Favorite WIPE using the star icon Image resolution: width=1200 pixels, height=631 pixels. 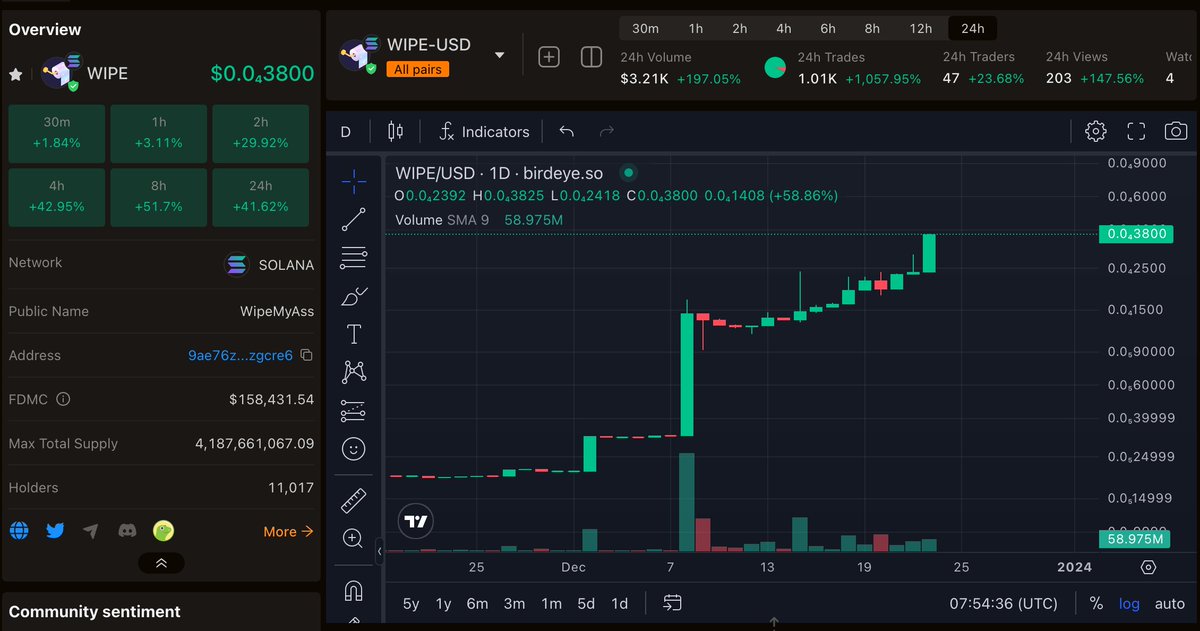14,72
